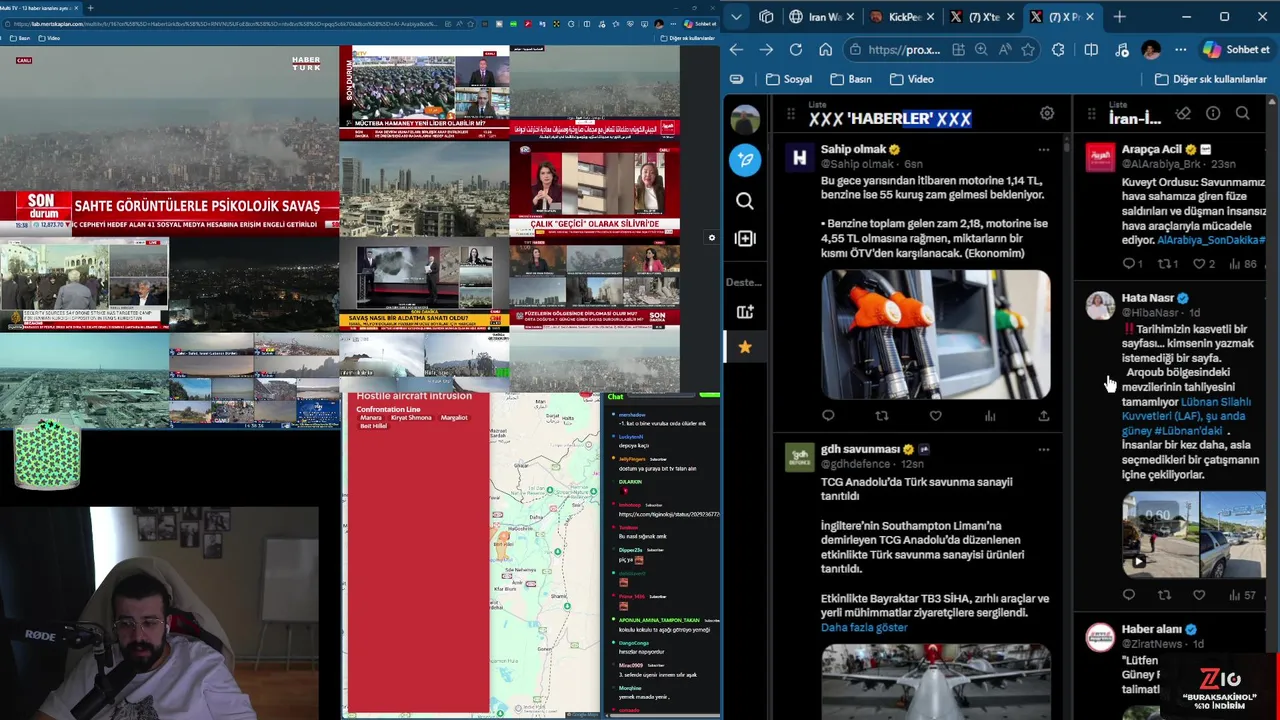This screenshot has height=720, width=1280.
Task: Click Daha fazla göster link
Action: tap(864, 628)
